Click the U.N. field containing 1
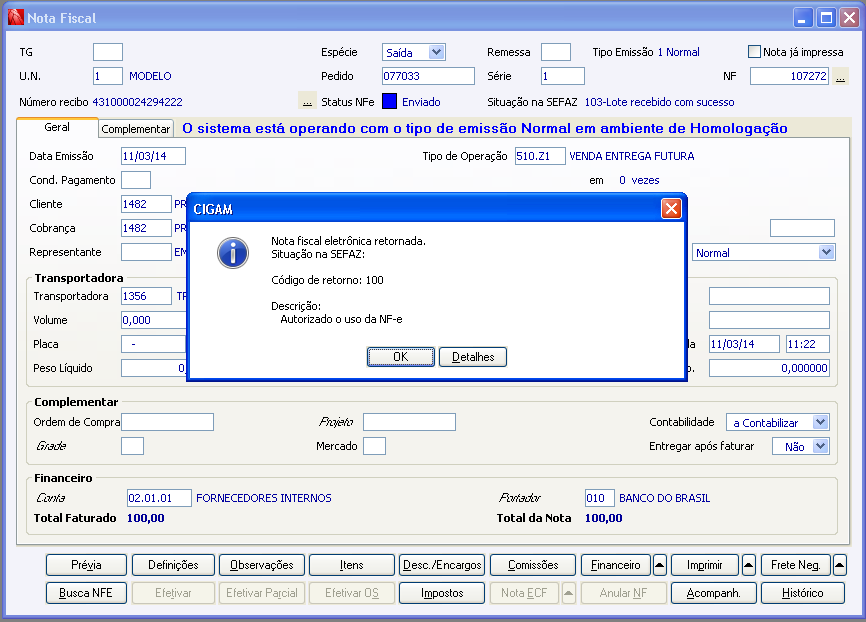This screenshot has width=866, height=622. 108,76
